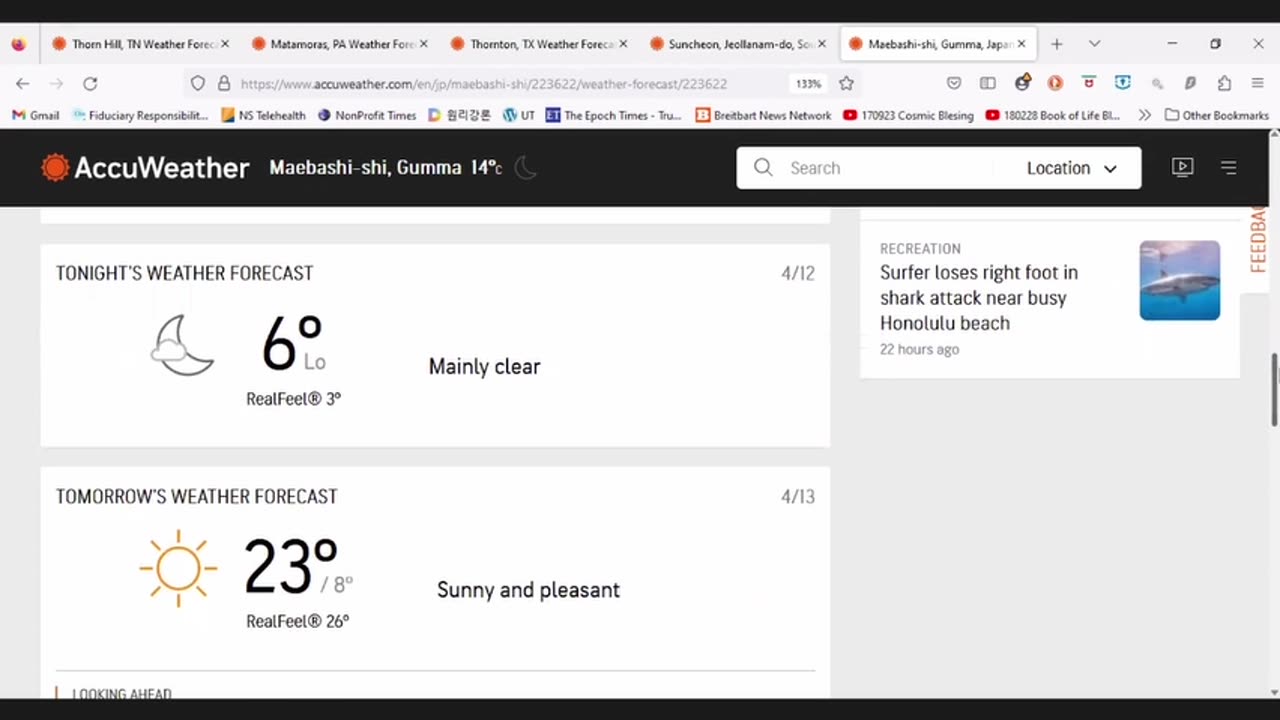Show more bookmarks via overflow chevron
The width and height of the screenshot is (1280, 720).
click(1144, 115)
